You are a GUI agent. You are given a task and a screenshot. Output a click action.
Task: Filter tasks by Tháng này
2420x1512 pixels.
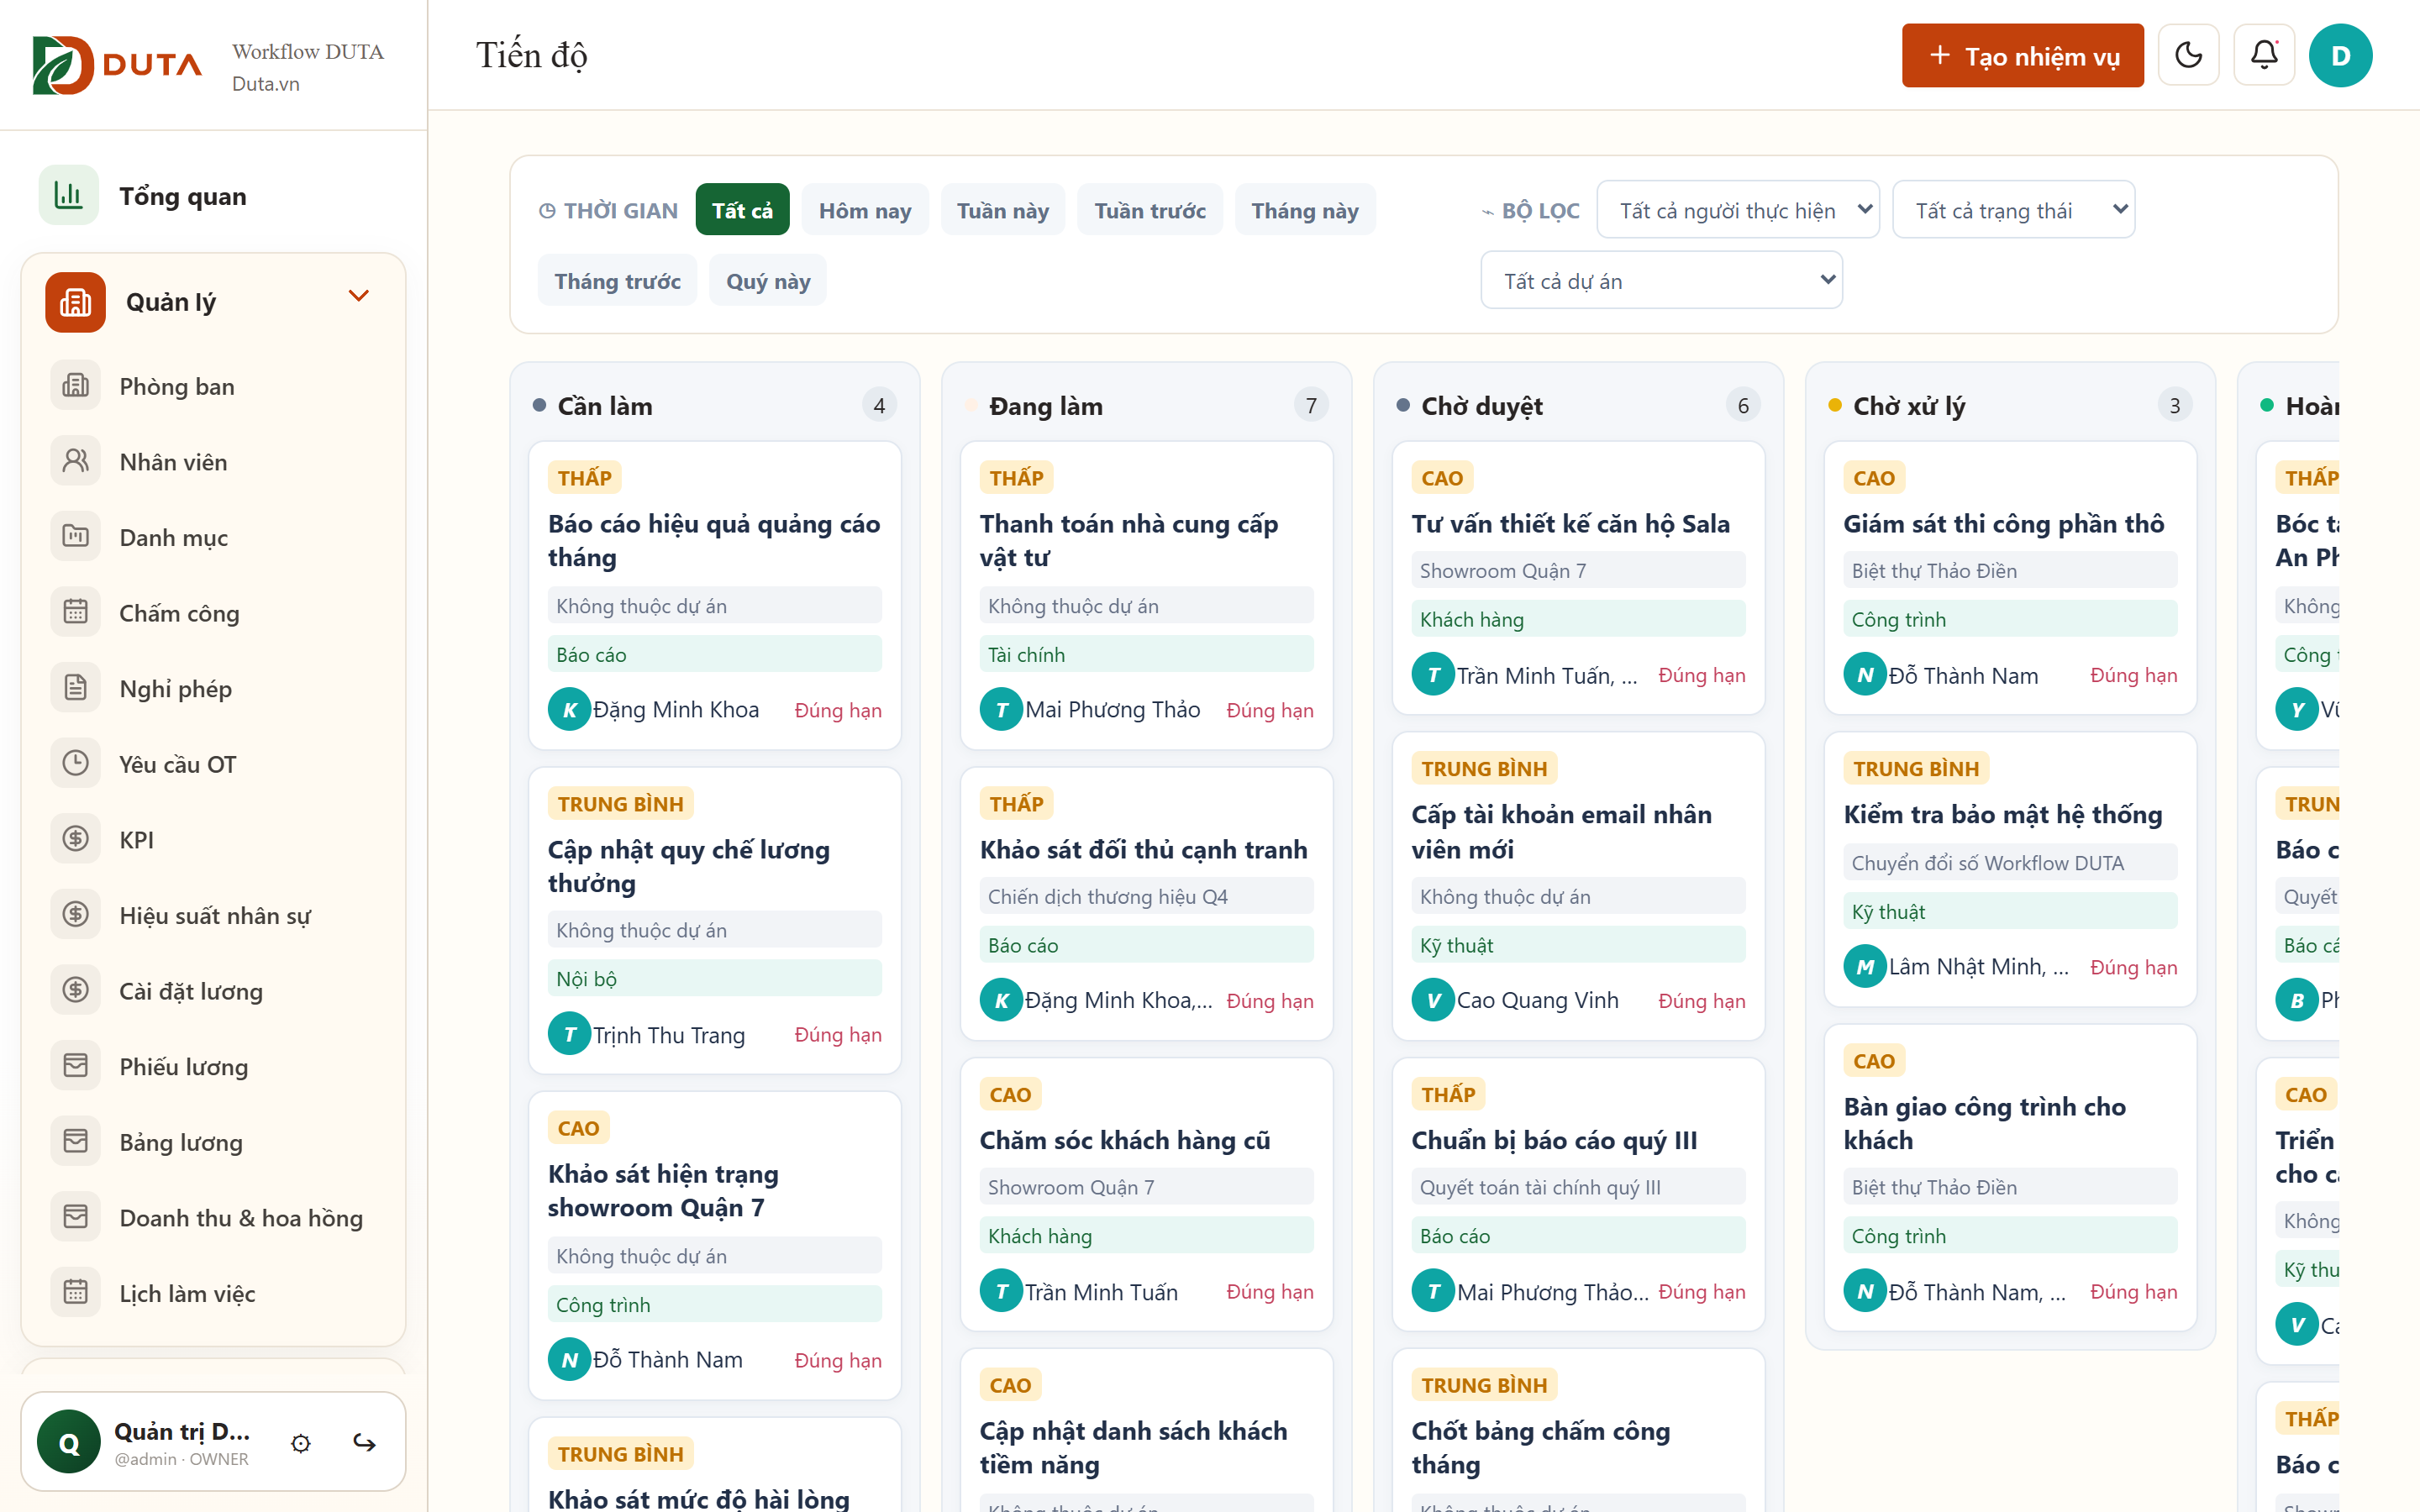coord(1305,210)
